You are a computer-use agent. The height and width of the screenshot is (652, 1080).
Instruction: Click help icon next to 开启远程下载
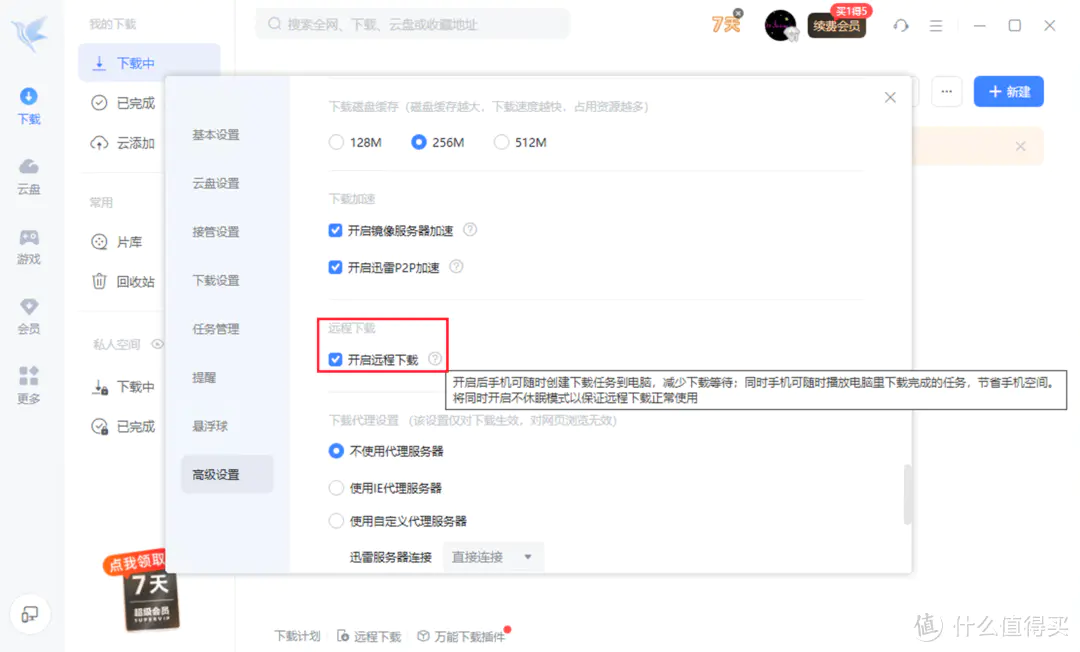[x=435, y=359]
